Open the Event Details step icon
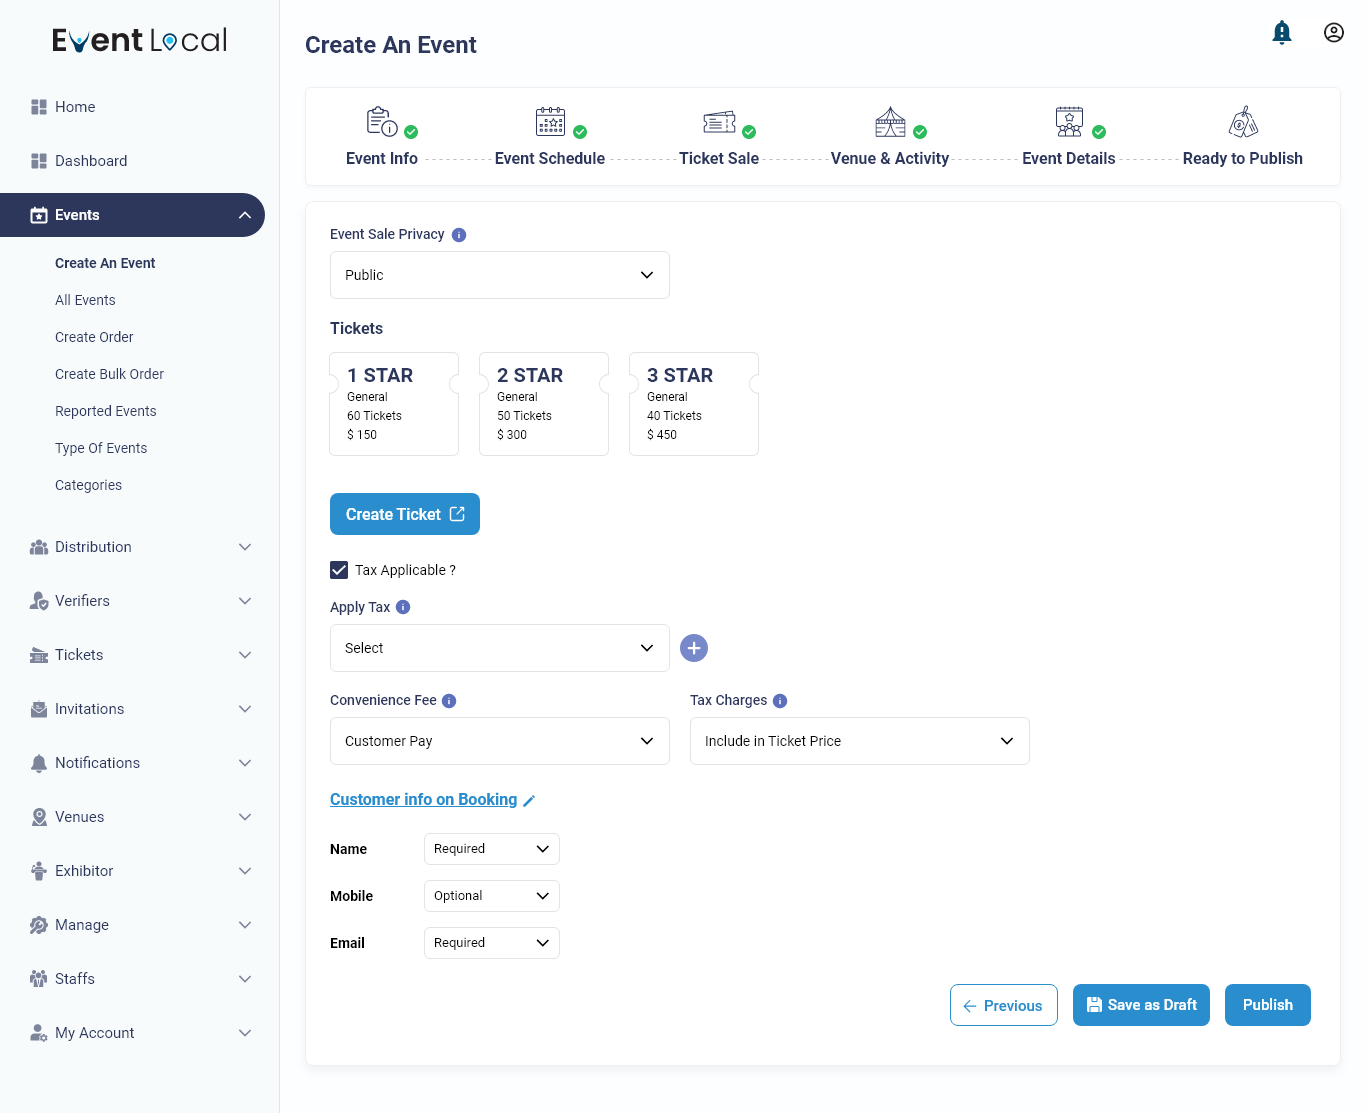1366x1113 pixels. pyautogui.click(x=1068, y=121)
